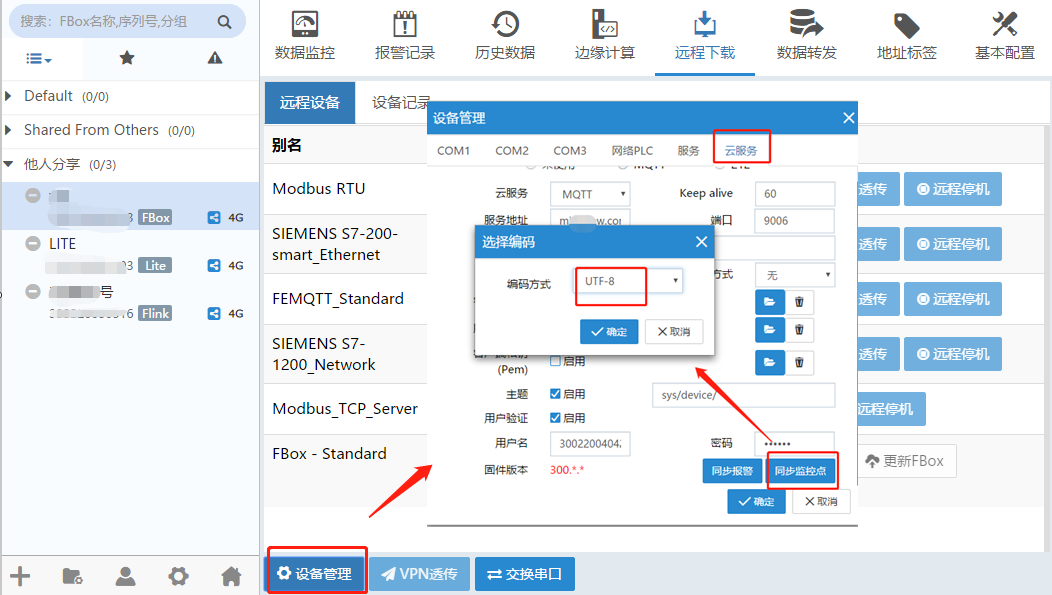Select the 网络PLC tab
The height and width of the screenshot is (595, 1052).
(x=632, y=151)
